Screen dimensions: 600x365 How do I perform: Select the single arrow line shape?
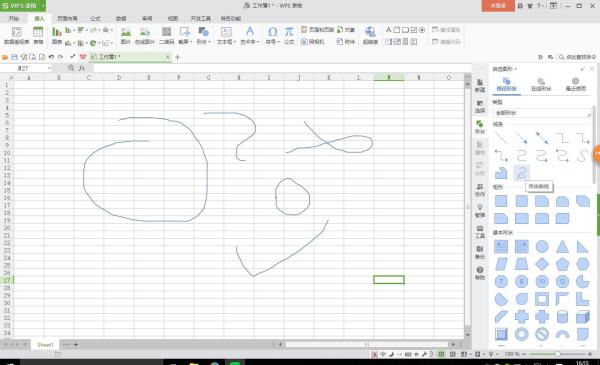point(522,138)
